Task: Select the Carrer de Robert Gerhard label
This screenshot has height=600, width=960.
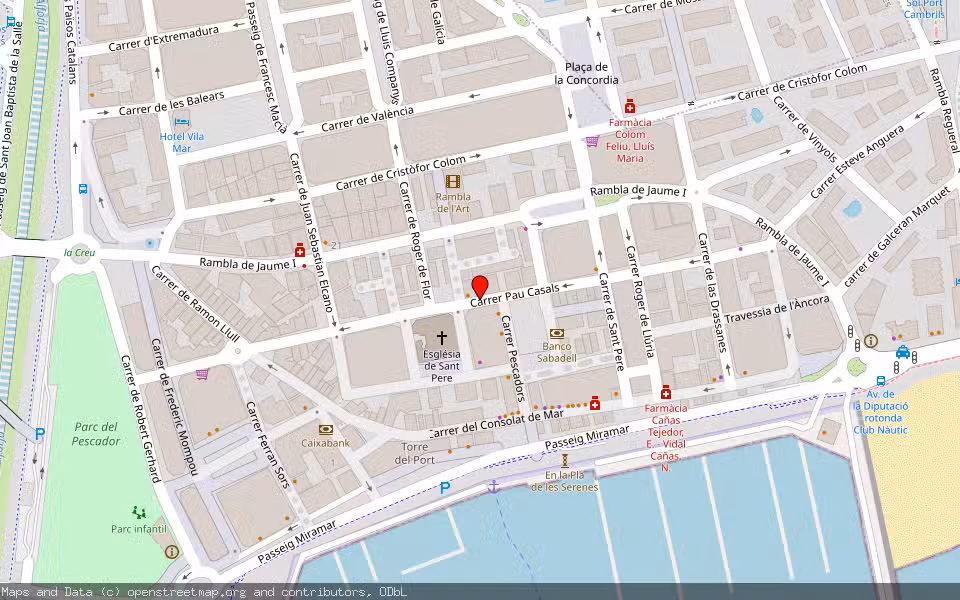Action: (141, 419)
